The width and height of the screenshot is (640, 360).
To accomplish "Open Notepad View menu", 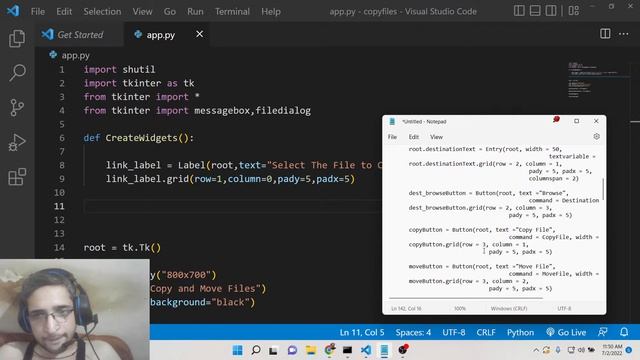I will [436, 137].
